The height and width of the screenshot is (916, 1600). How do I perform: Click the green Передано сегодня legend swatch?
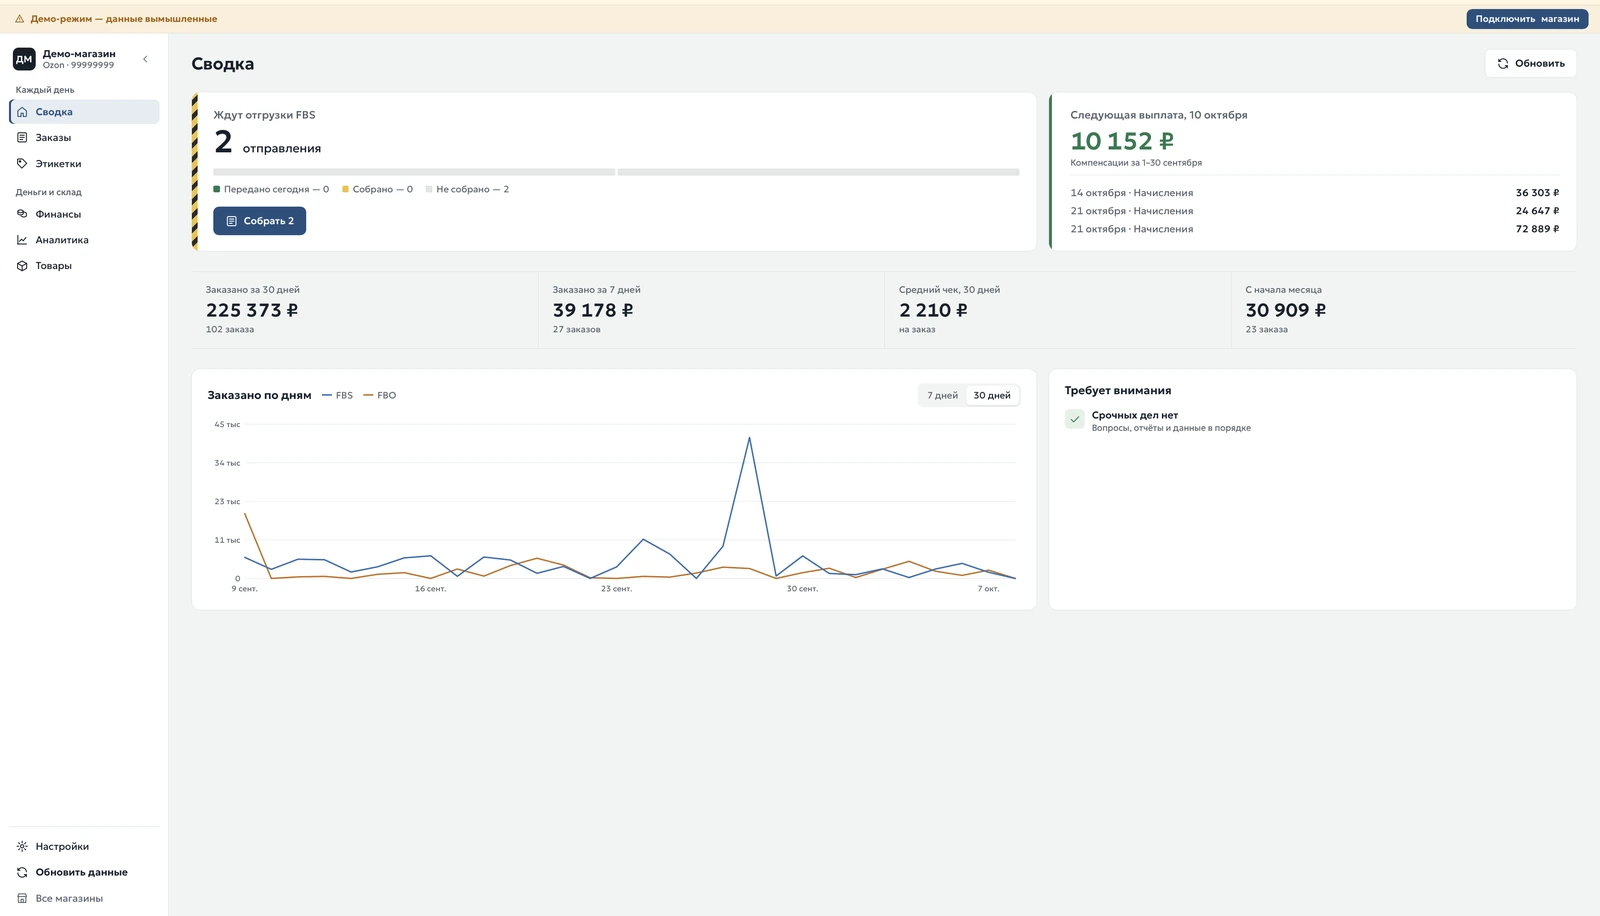[217, 189]
